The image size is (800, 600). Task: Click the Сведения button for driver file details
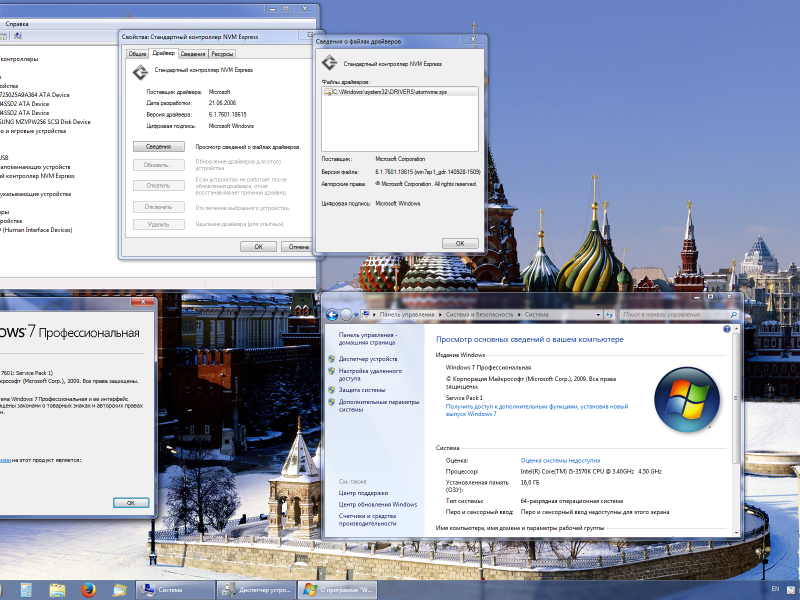(159, 146)
